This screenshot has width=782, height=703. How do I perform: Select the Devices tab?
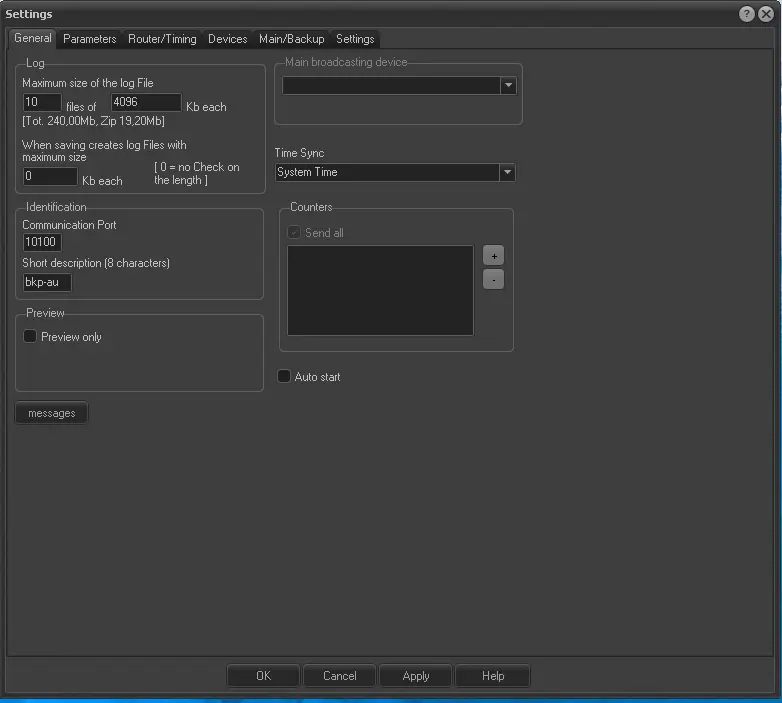[227, 39]
